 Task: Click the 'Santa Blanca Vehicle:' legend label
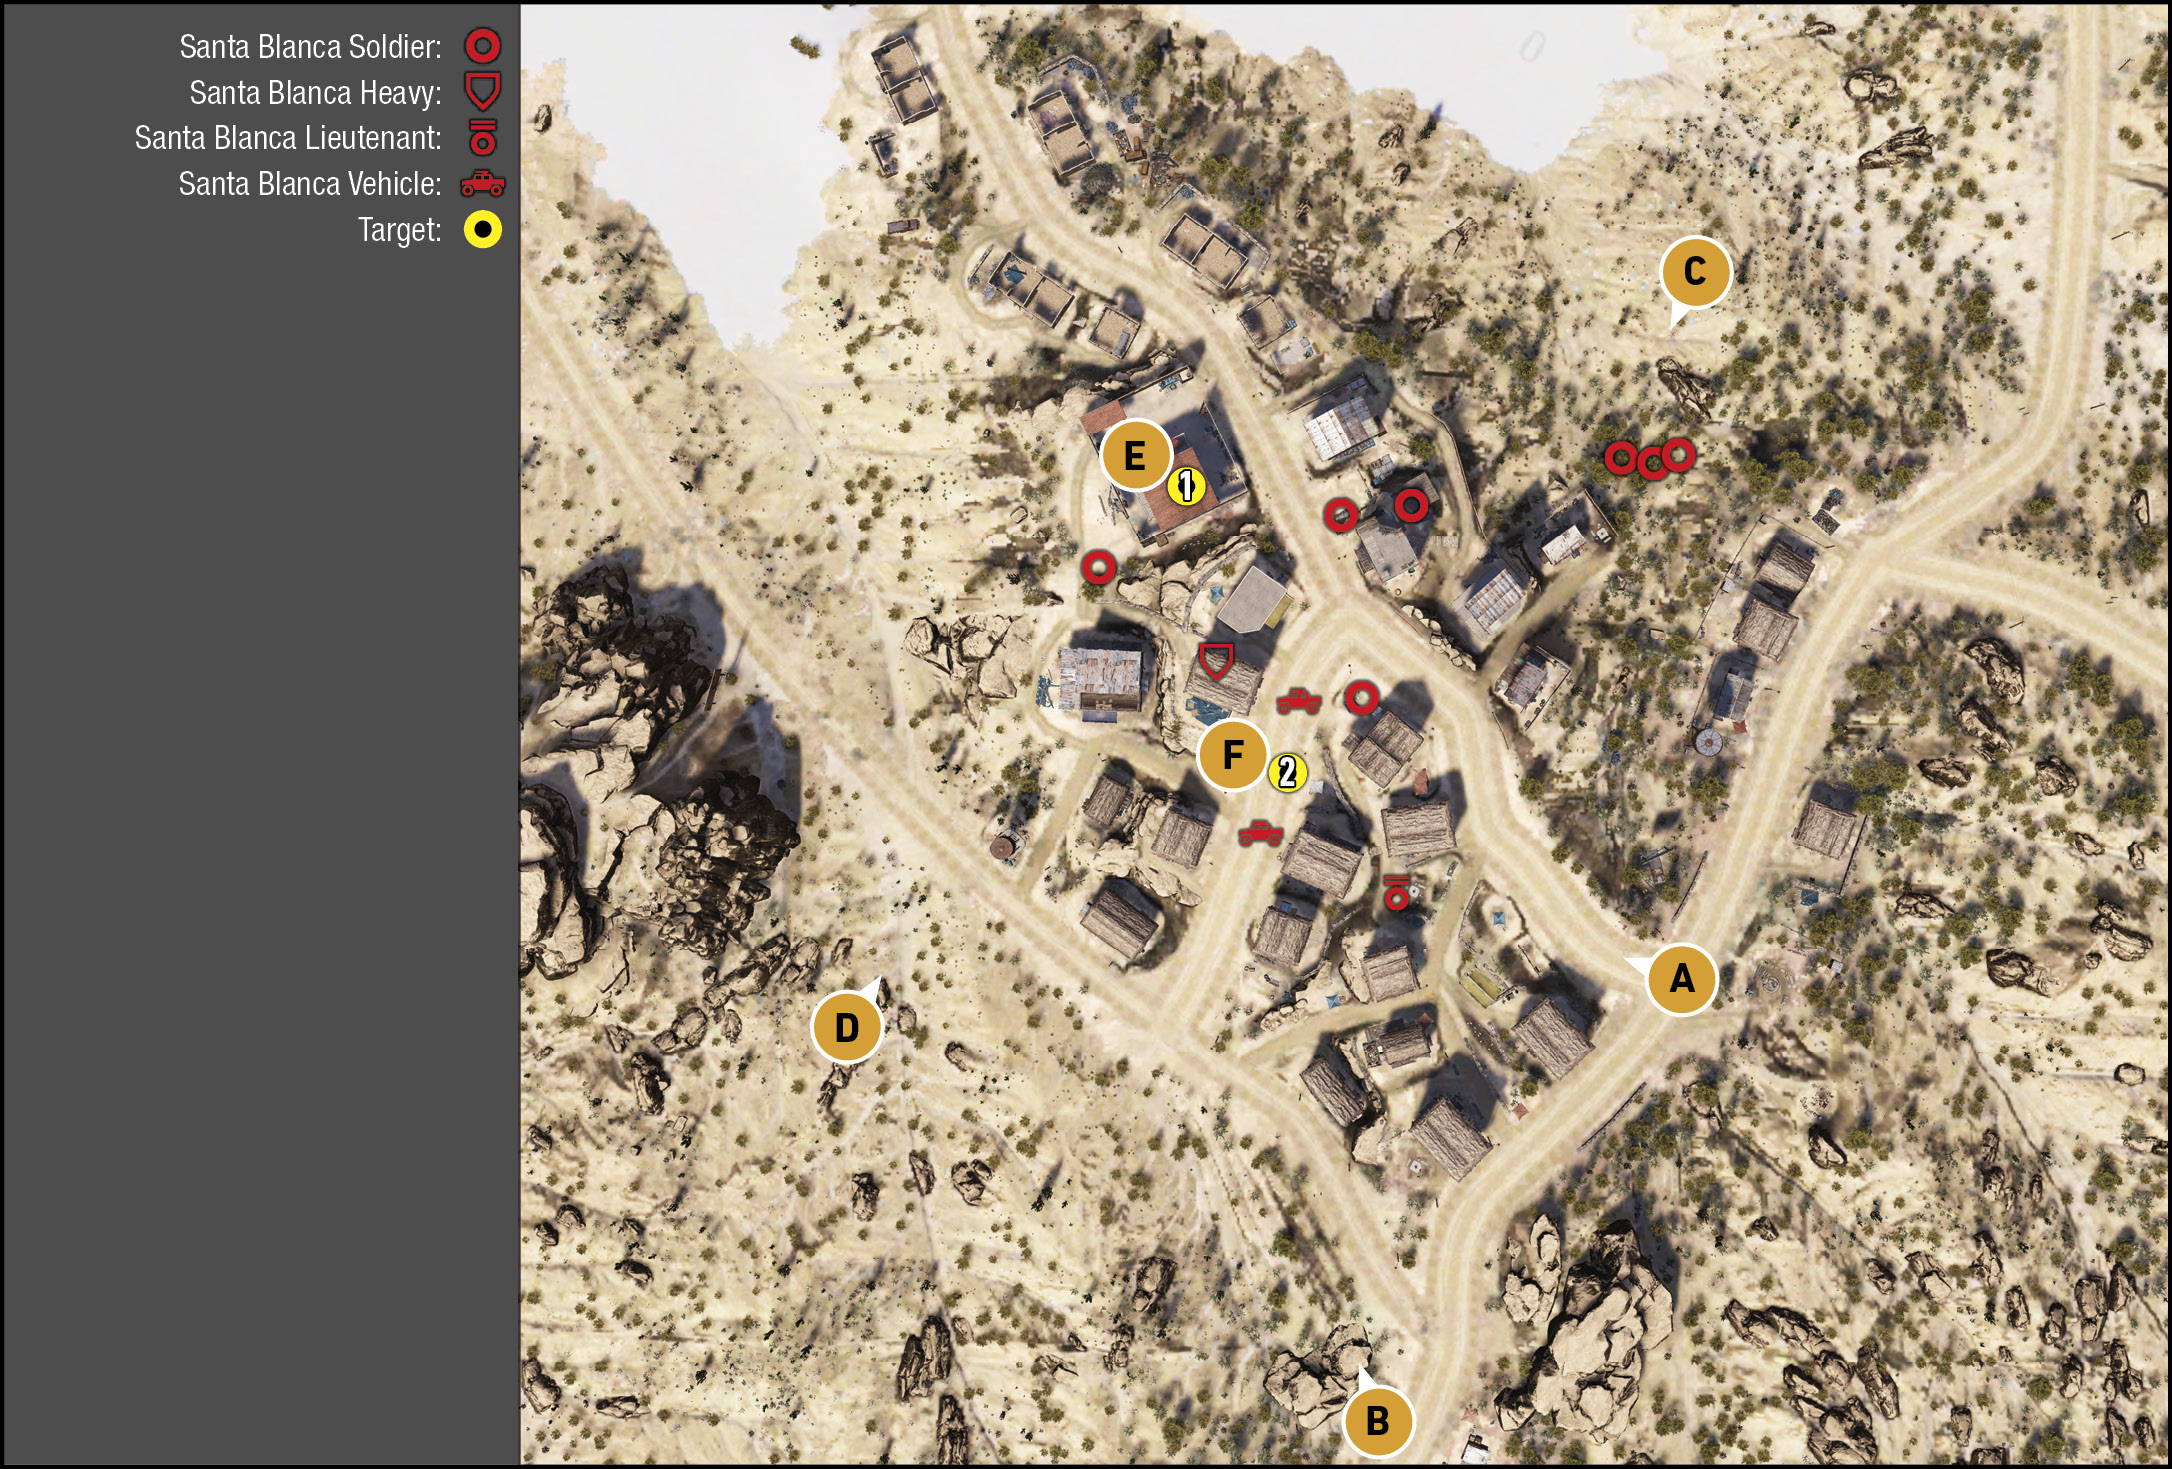(310, 184)
